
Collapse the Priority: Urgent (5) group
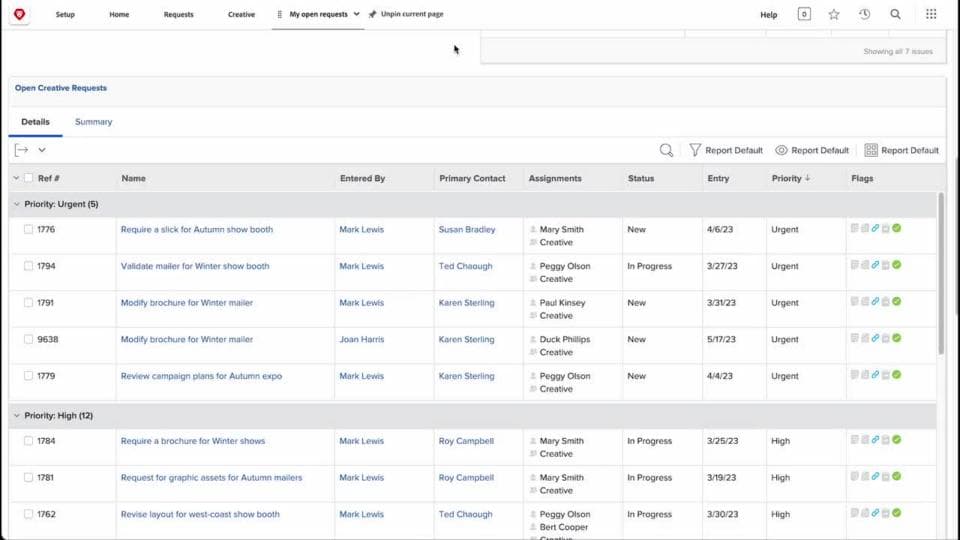[x=17, y=204]
